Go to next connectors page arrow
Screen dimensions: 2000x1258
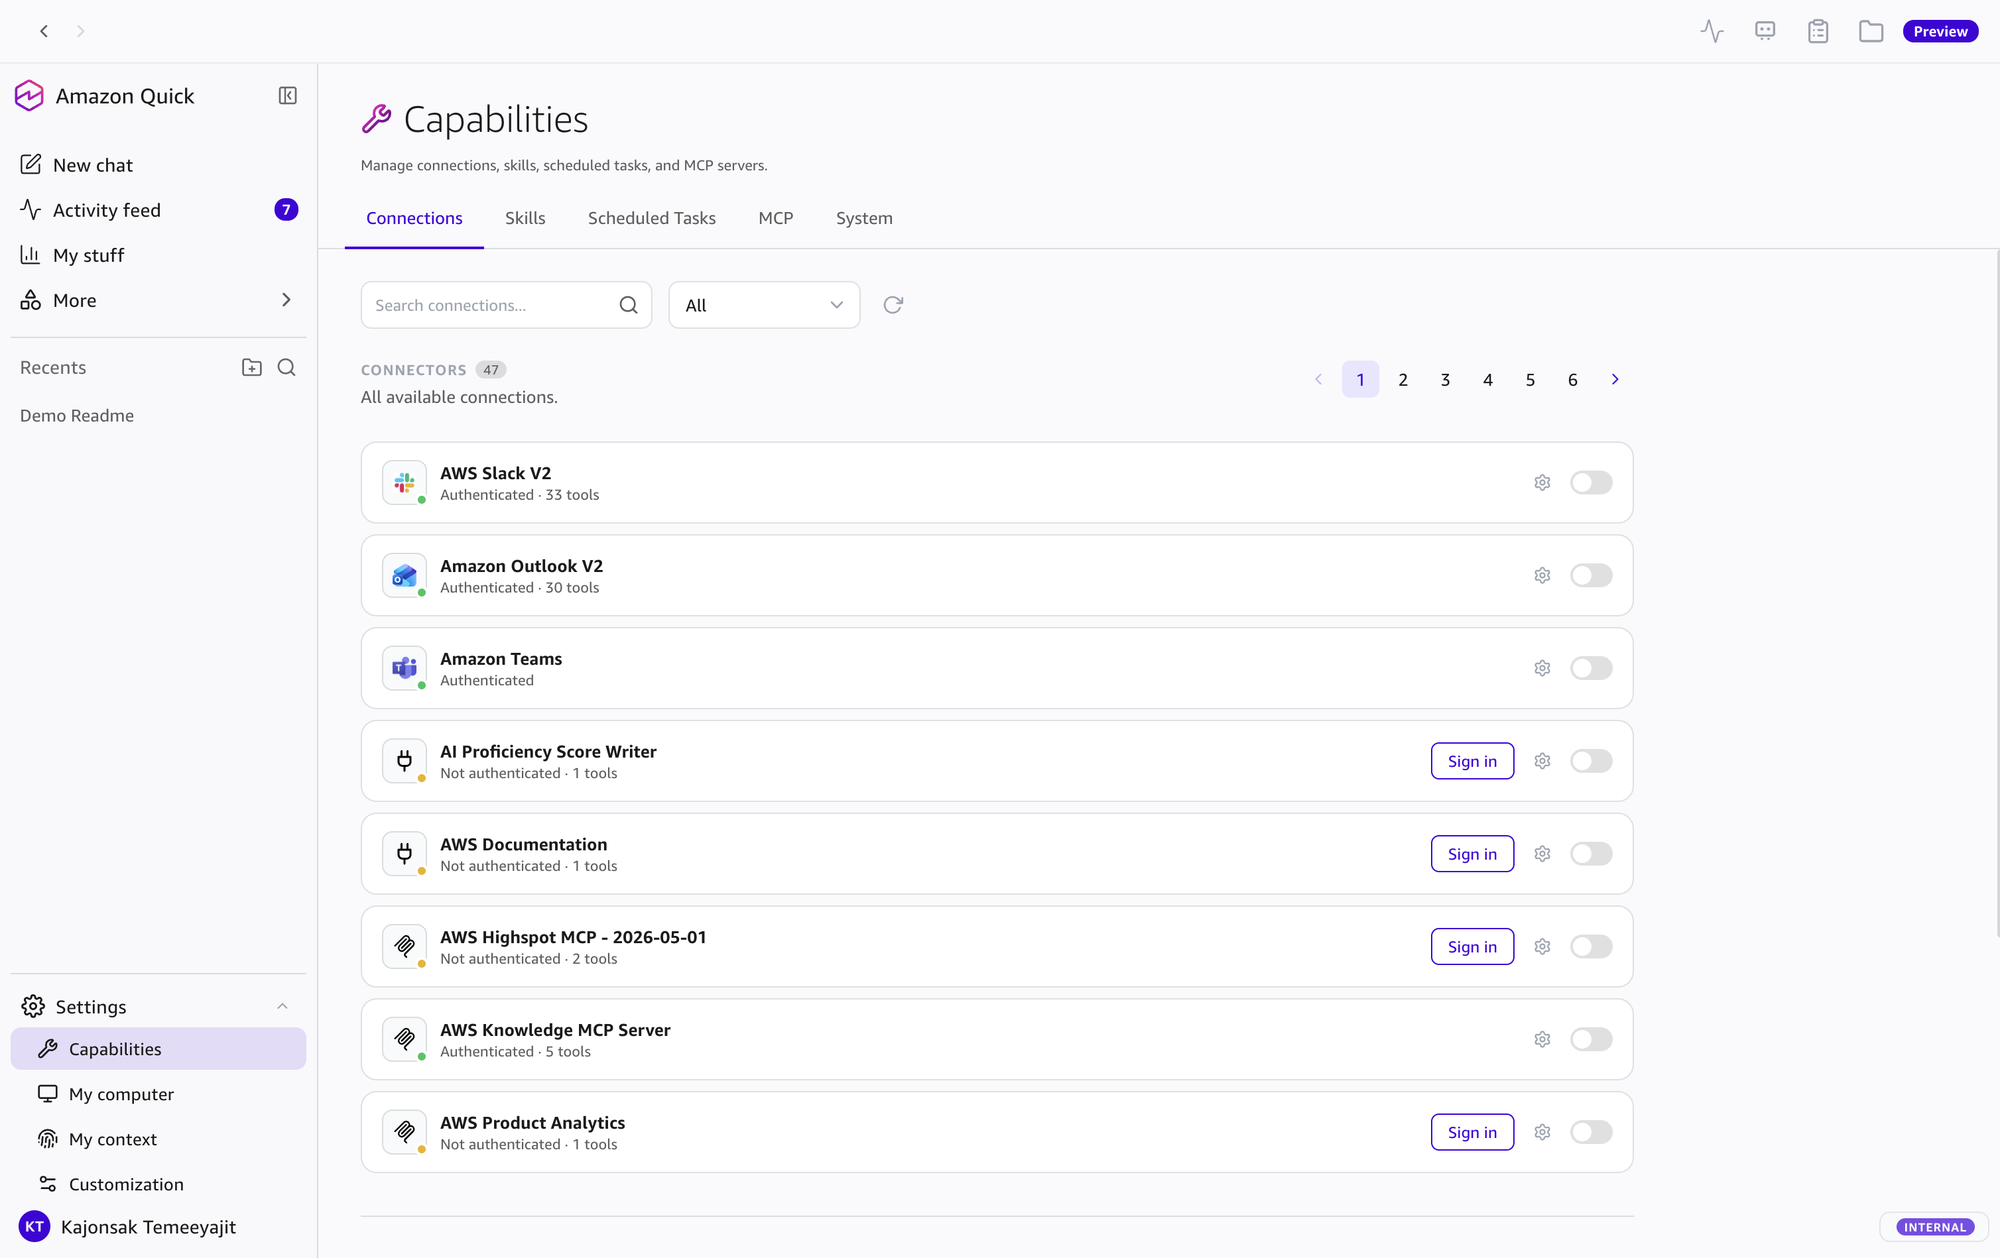(1615, 379)
